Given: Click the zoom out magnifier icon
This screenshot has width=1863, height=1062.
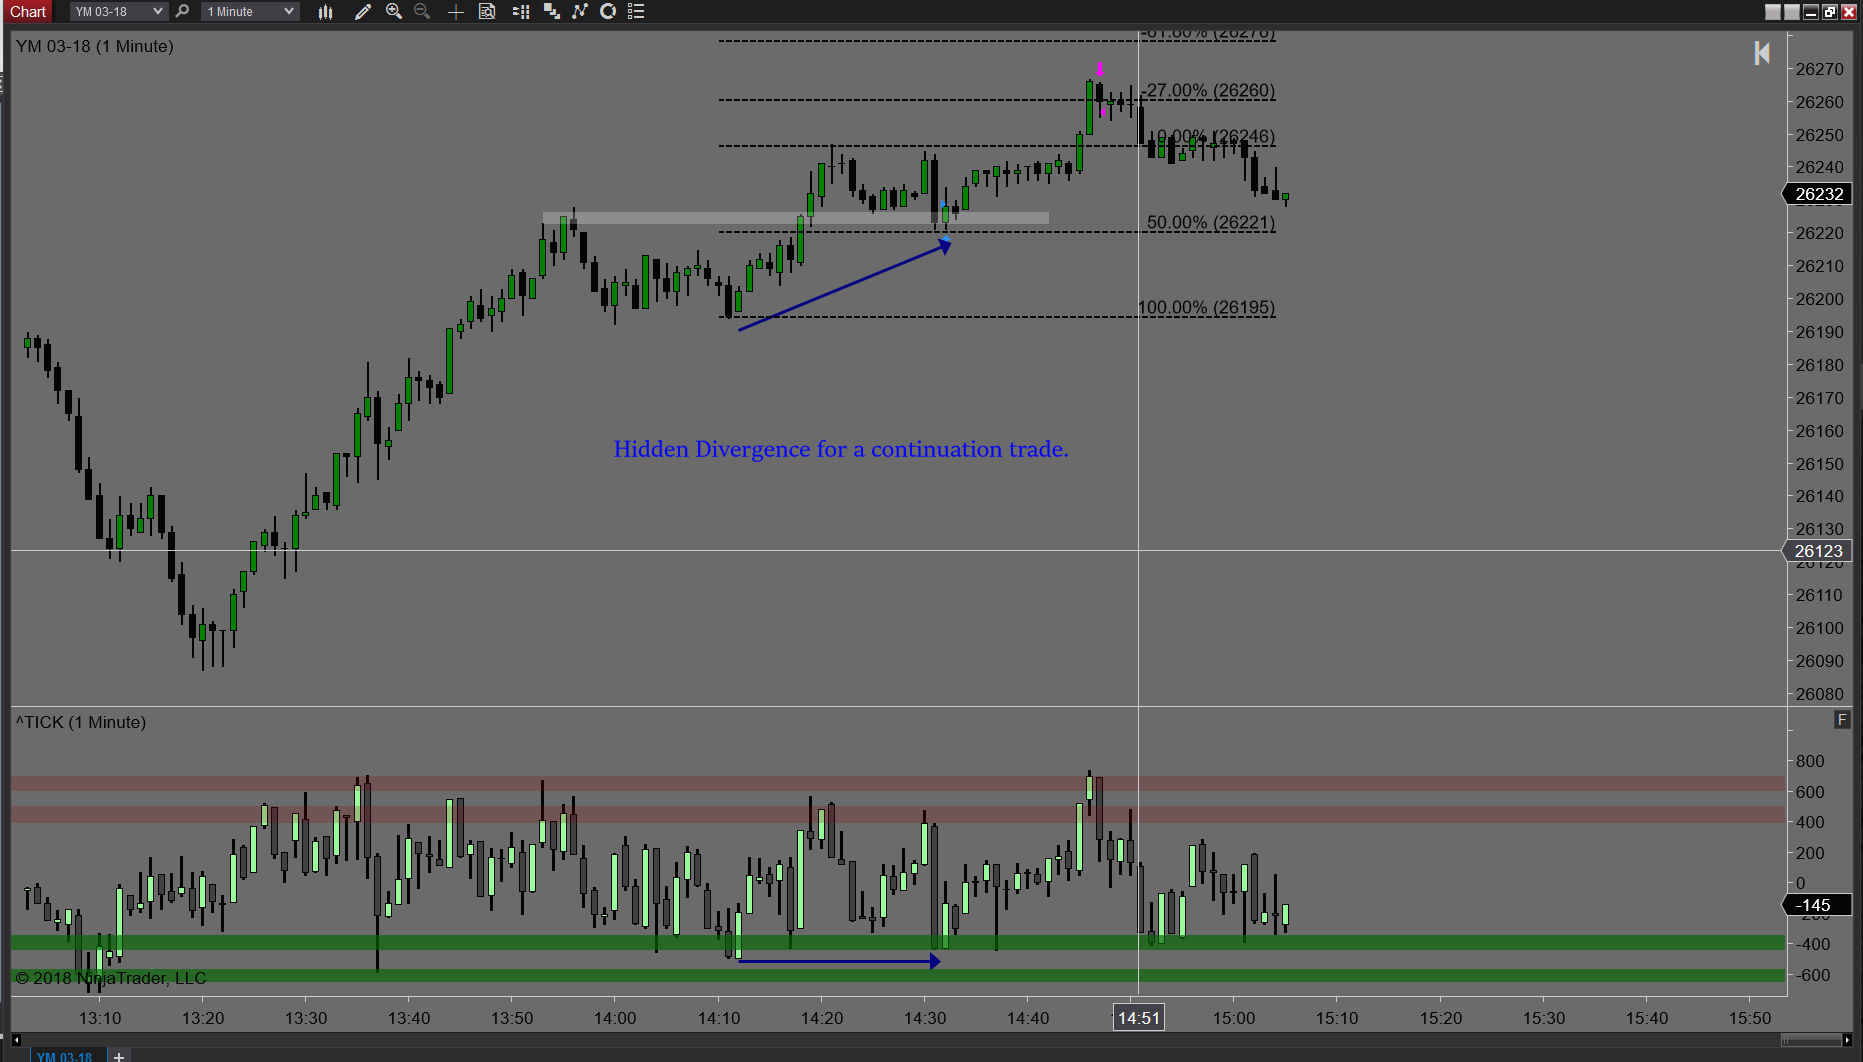Looking at the screenshot, I should point(422,11).
